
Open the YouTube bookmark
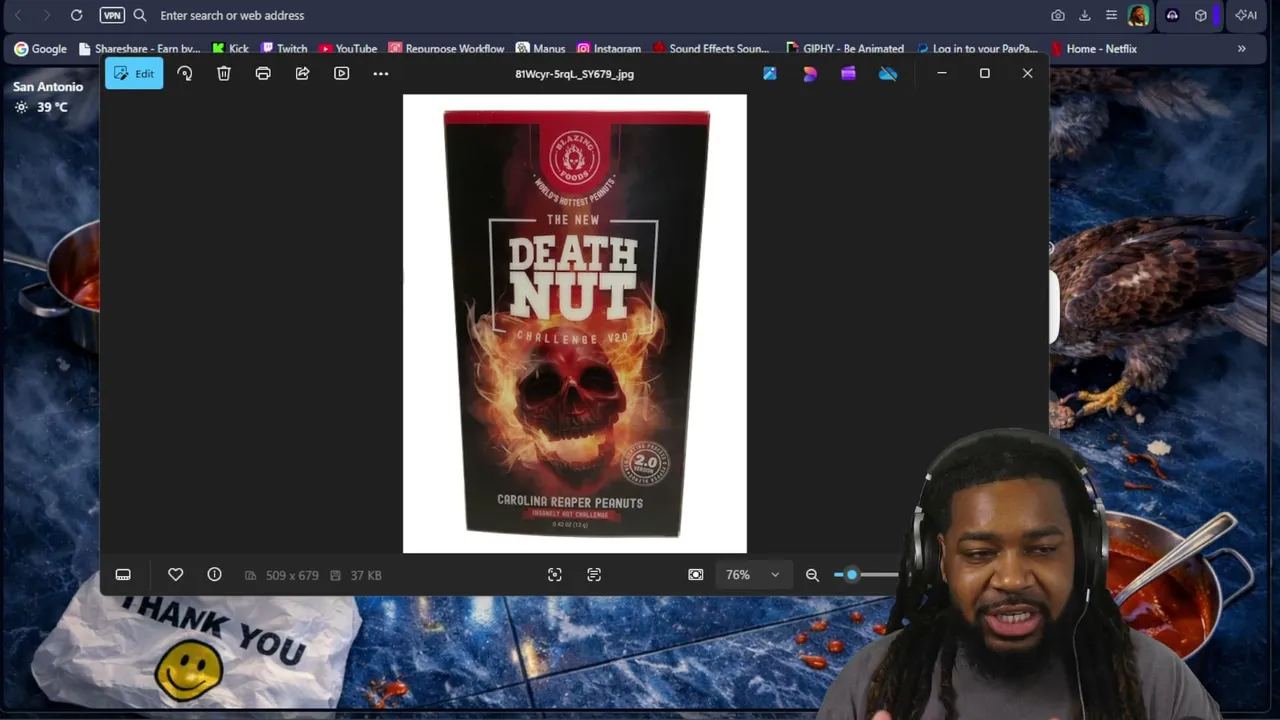click(x=348, y=48)
